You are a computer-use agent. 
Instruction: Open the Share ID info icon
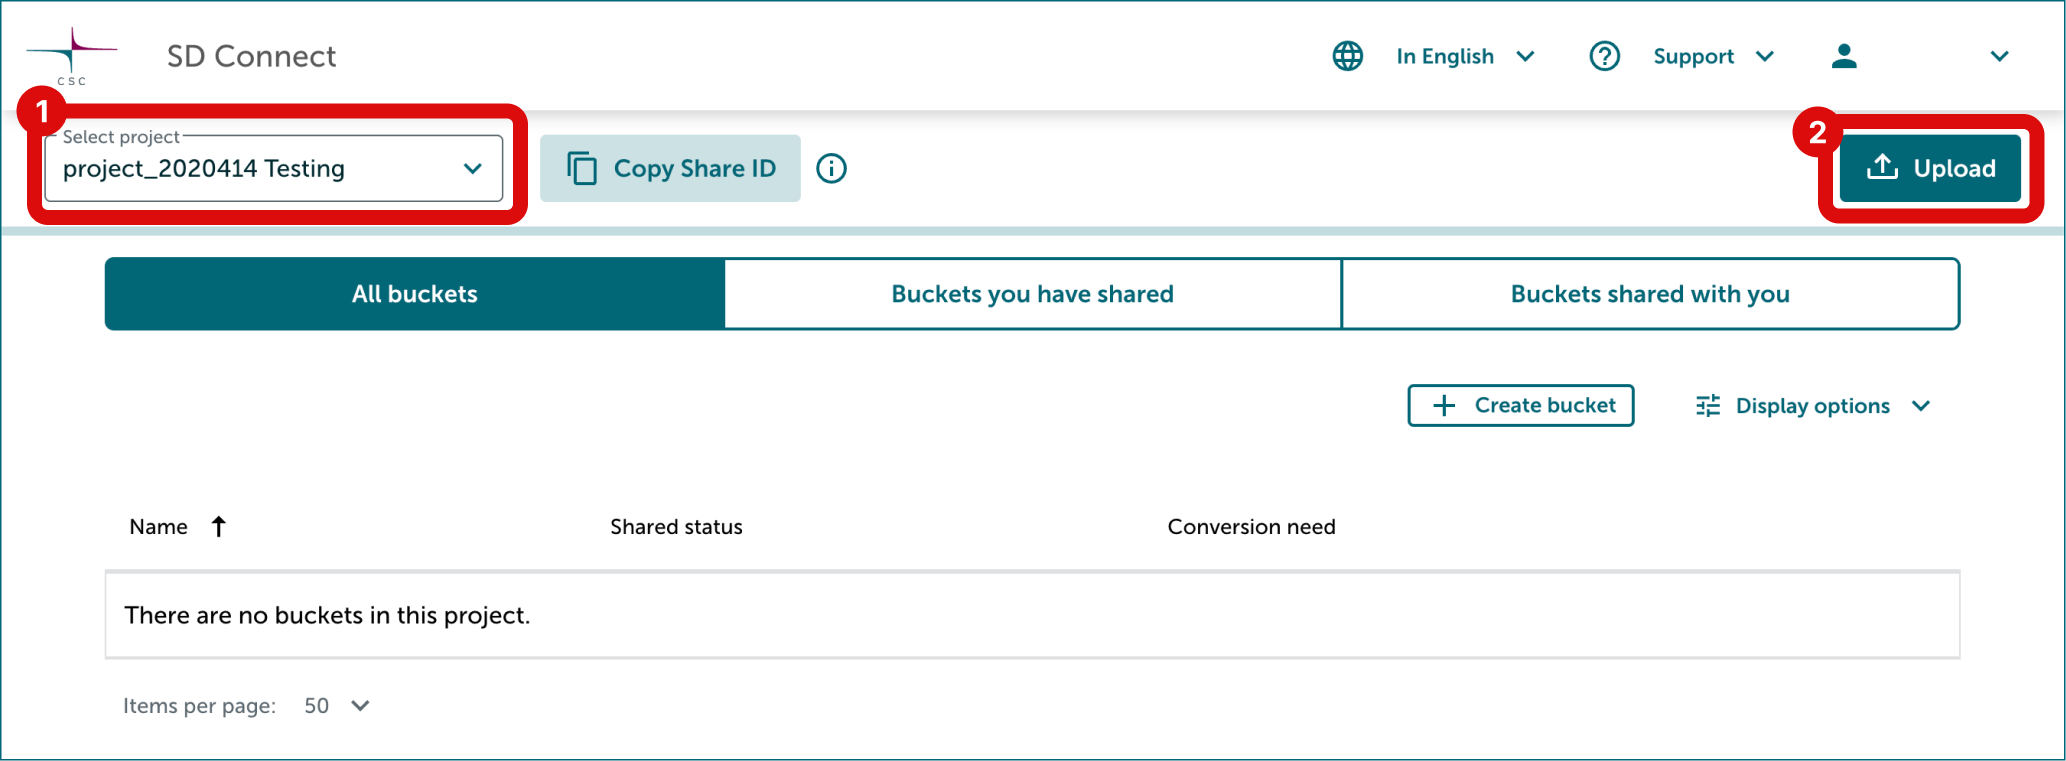pos(831,168)
